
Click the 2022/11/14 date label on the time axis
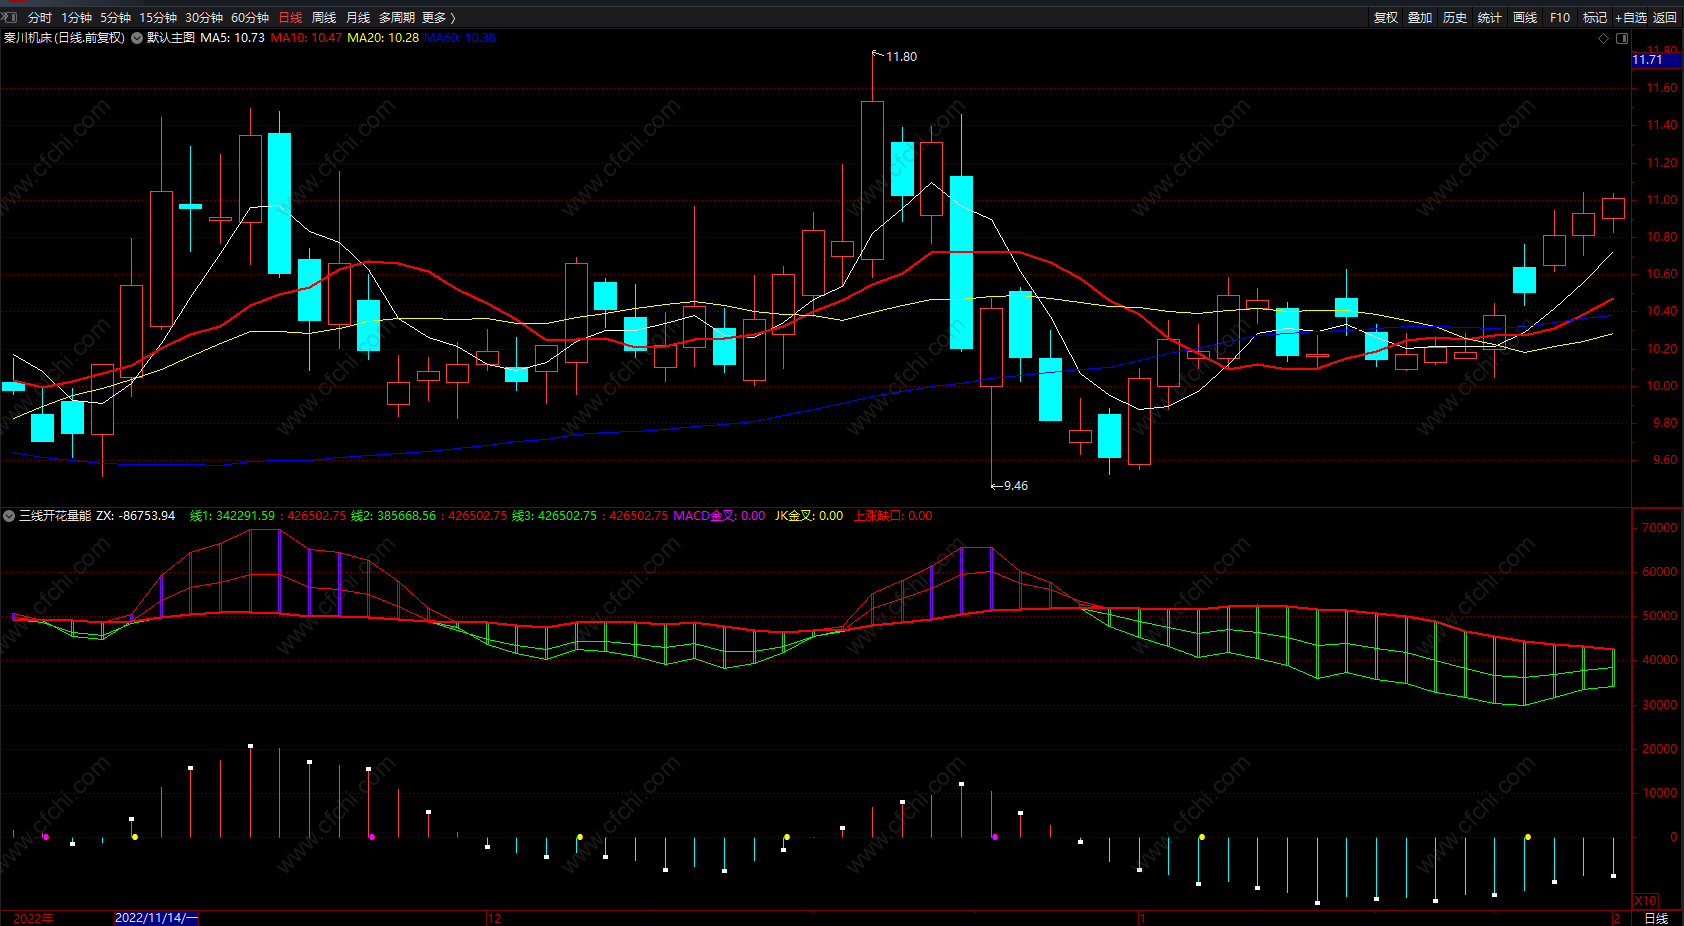[156, 918]
